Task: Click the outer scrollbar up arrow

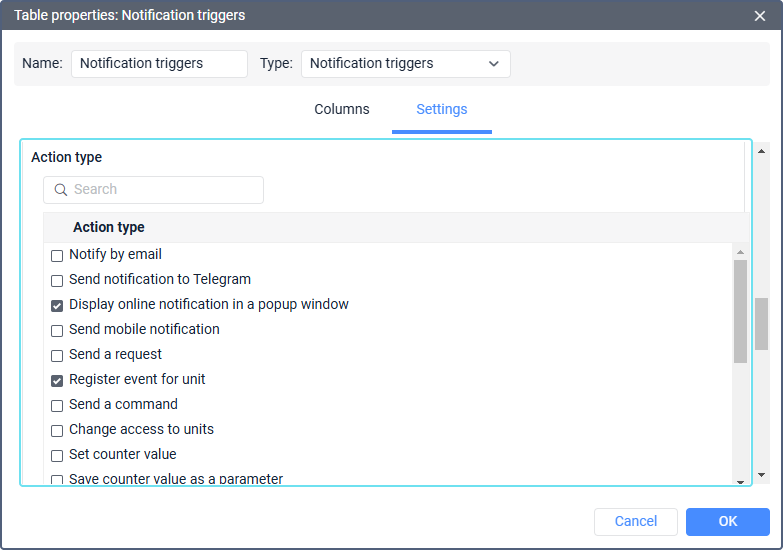Action: (761, 151)
